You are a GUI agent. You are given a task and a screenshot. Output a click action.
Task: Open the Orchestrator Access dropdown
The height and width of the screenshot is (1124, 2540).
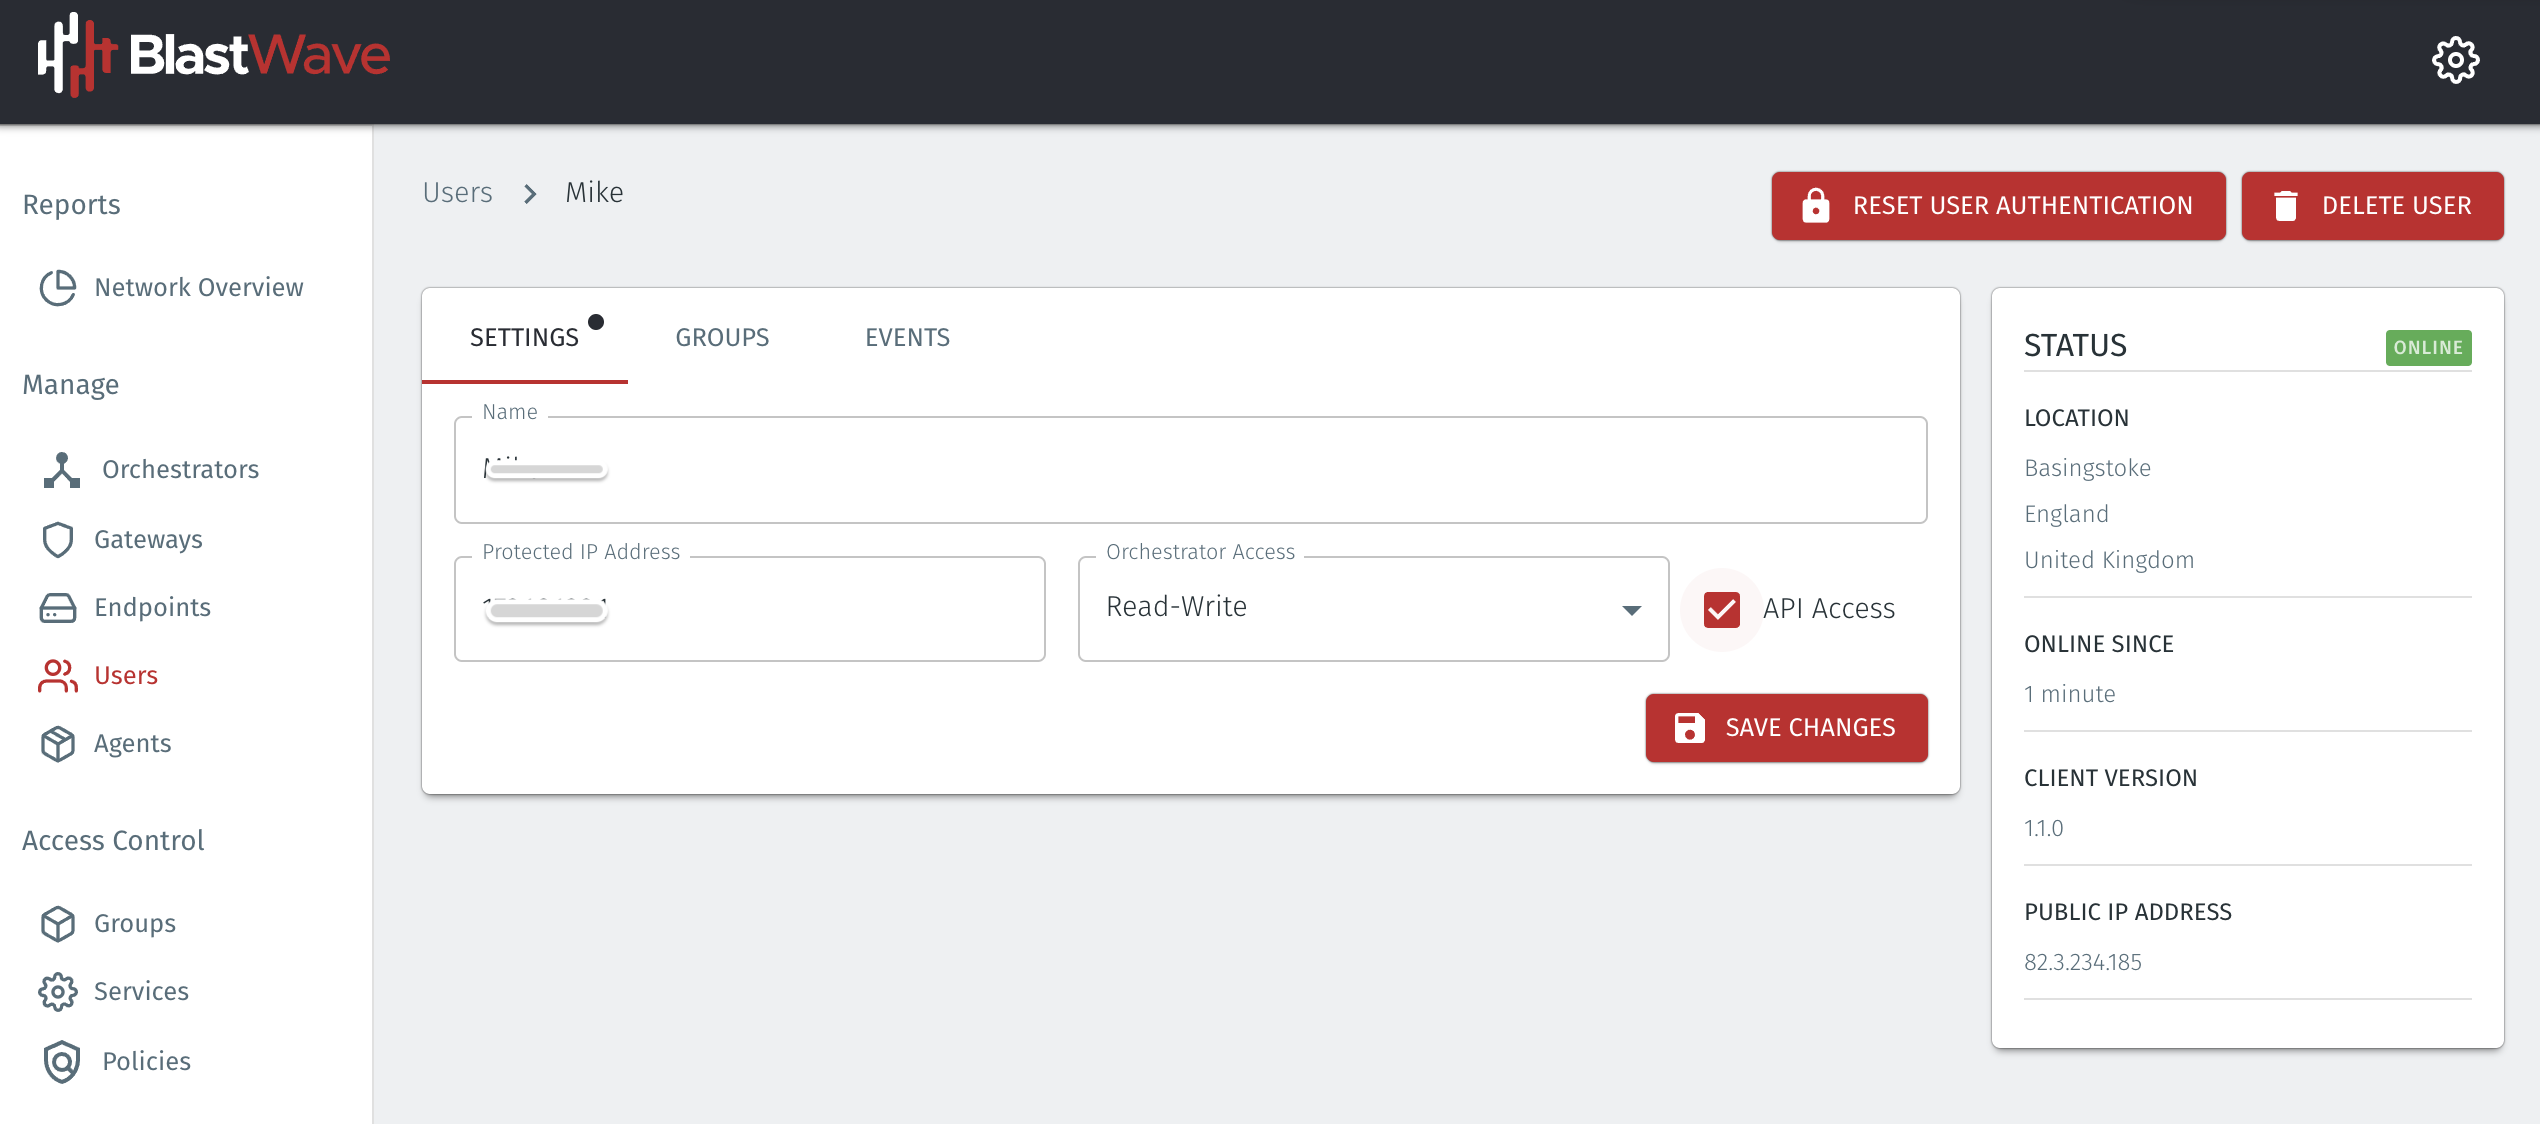pos(1632,608)
